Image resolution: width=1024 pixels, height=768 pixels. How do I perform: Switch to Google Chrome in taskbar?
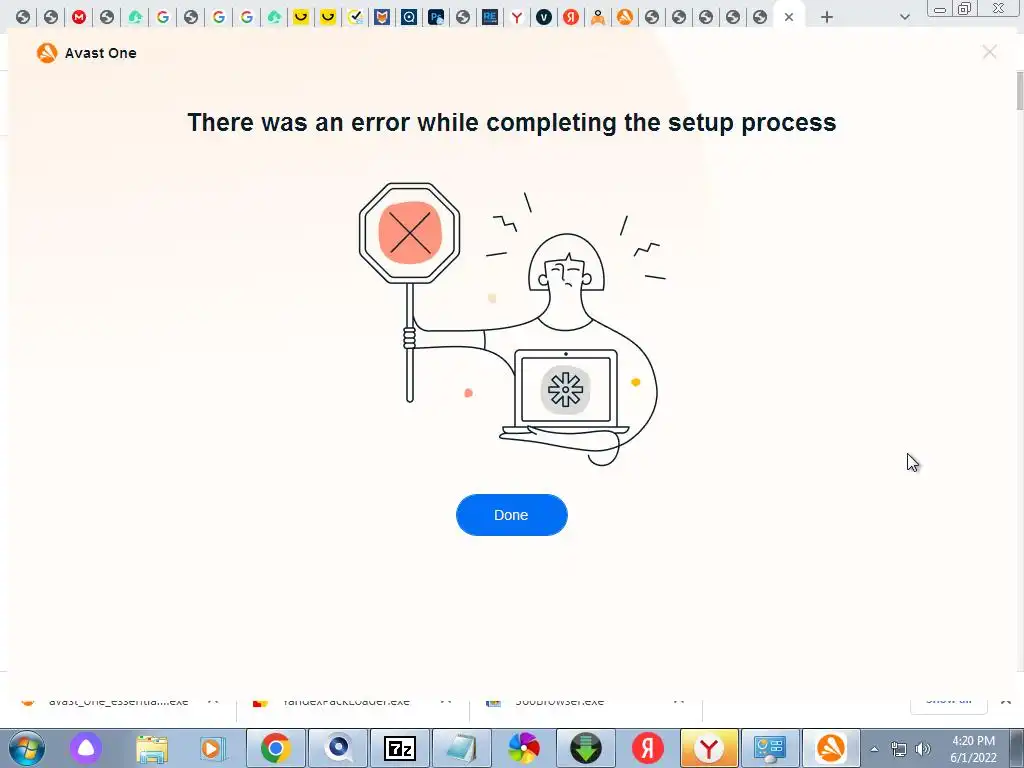click(x=276, y=748)
